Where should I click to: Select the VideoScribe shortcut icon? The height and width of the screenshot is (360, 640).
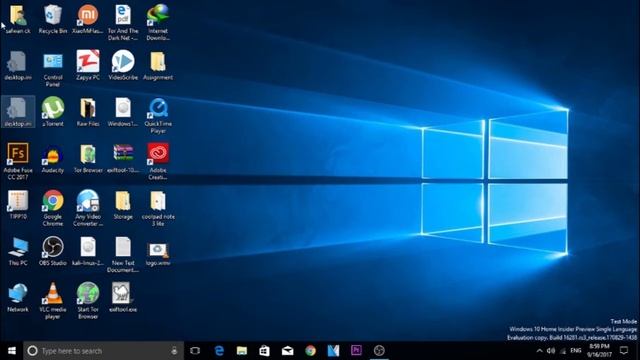[x=123, y=65]
